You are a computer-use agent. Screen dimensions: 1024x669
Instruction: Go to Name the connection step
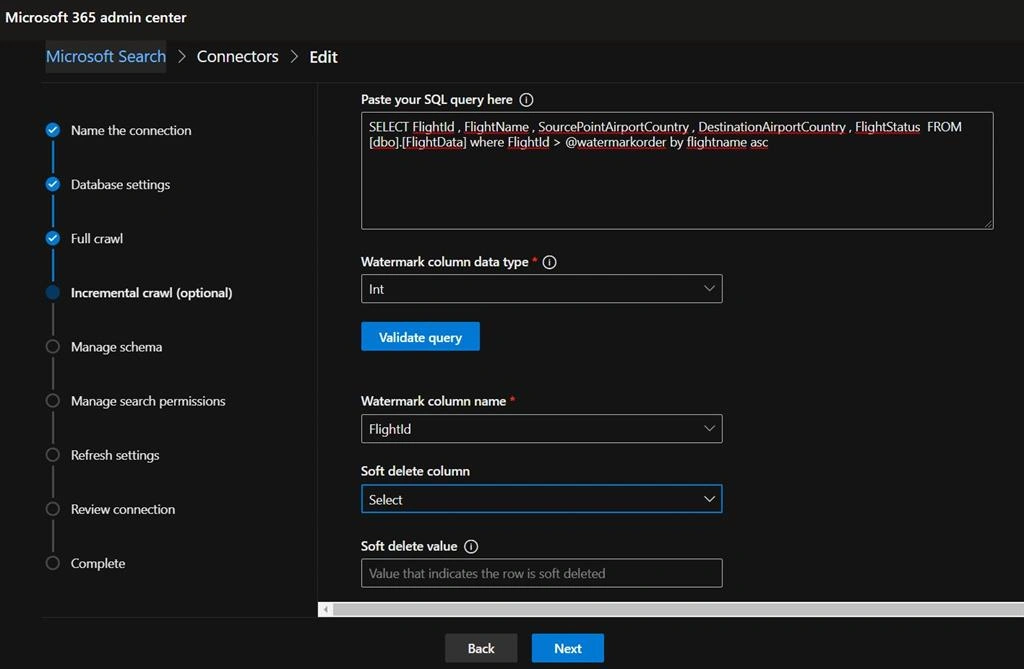click(x=131, y=131)
